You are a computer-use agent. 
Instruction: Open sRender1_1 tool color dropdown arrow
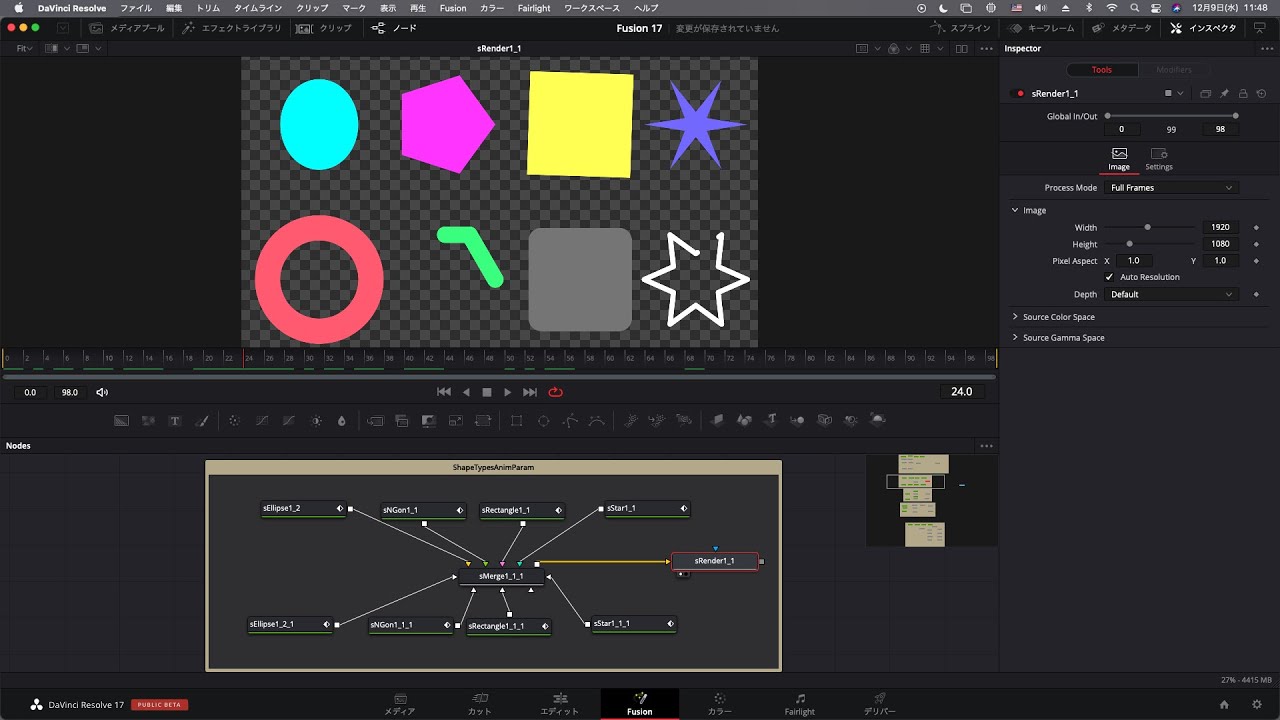[1180, 93]
